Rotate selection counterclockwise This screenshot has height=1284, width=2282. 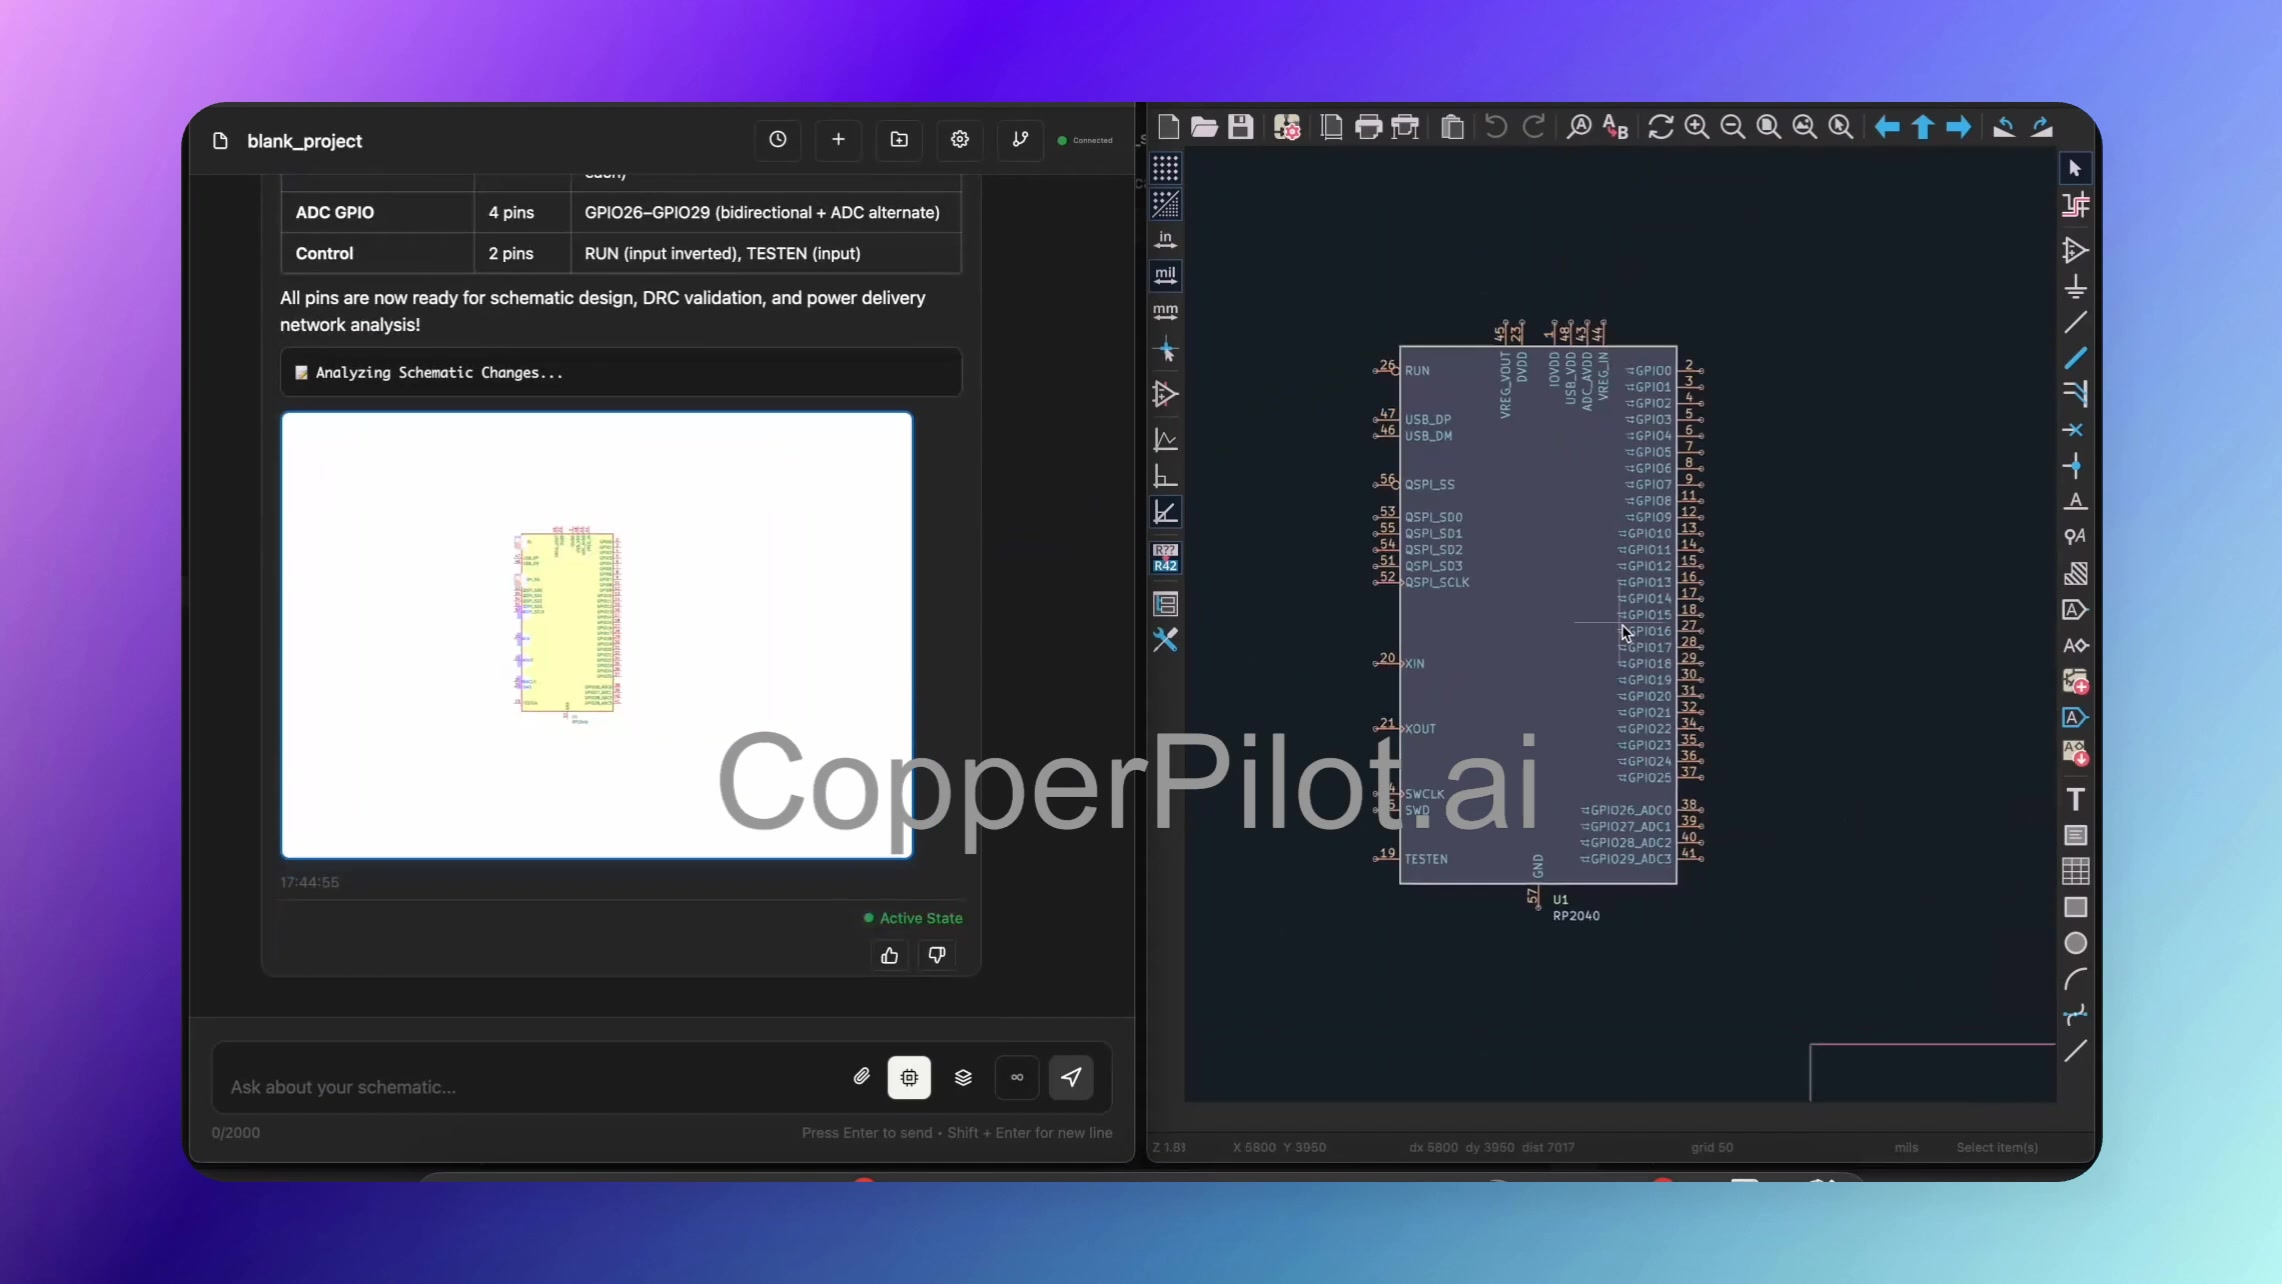tap(2004, 127)
